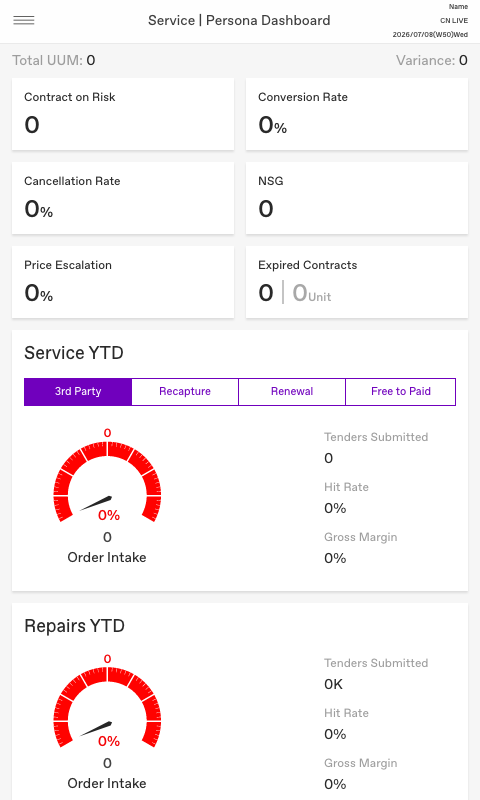This screenshot has width=480, height=800.
Task: Open the Cancellation Rate card
Action: point(123,198)
